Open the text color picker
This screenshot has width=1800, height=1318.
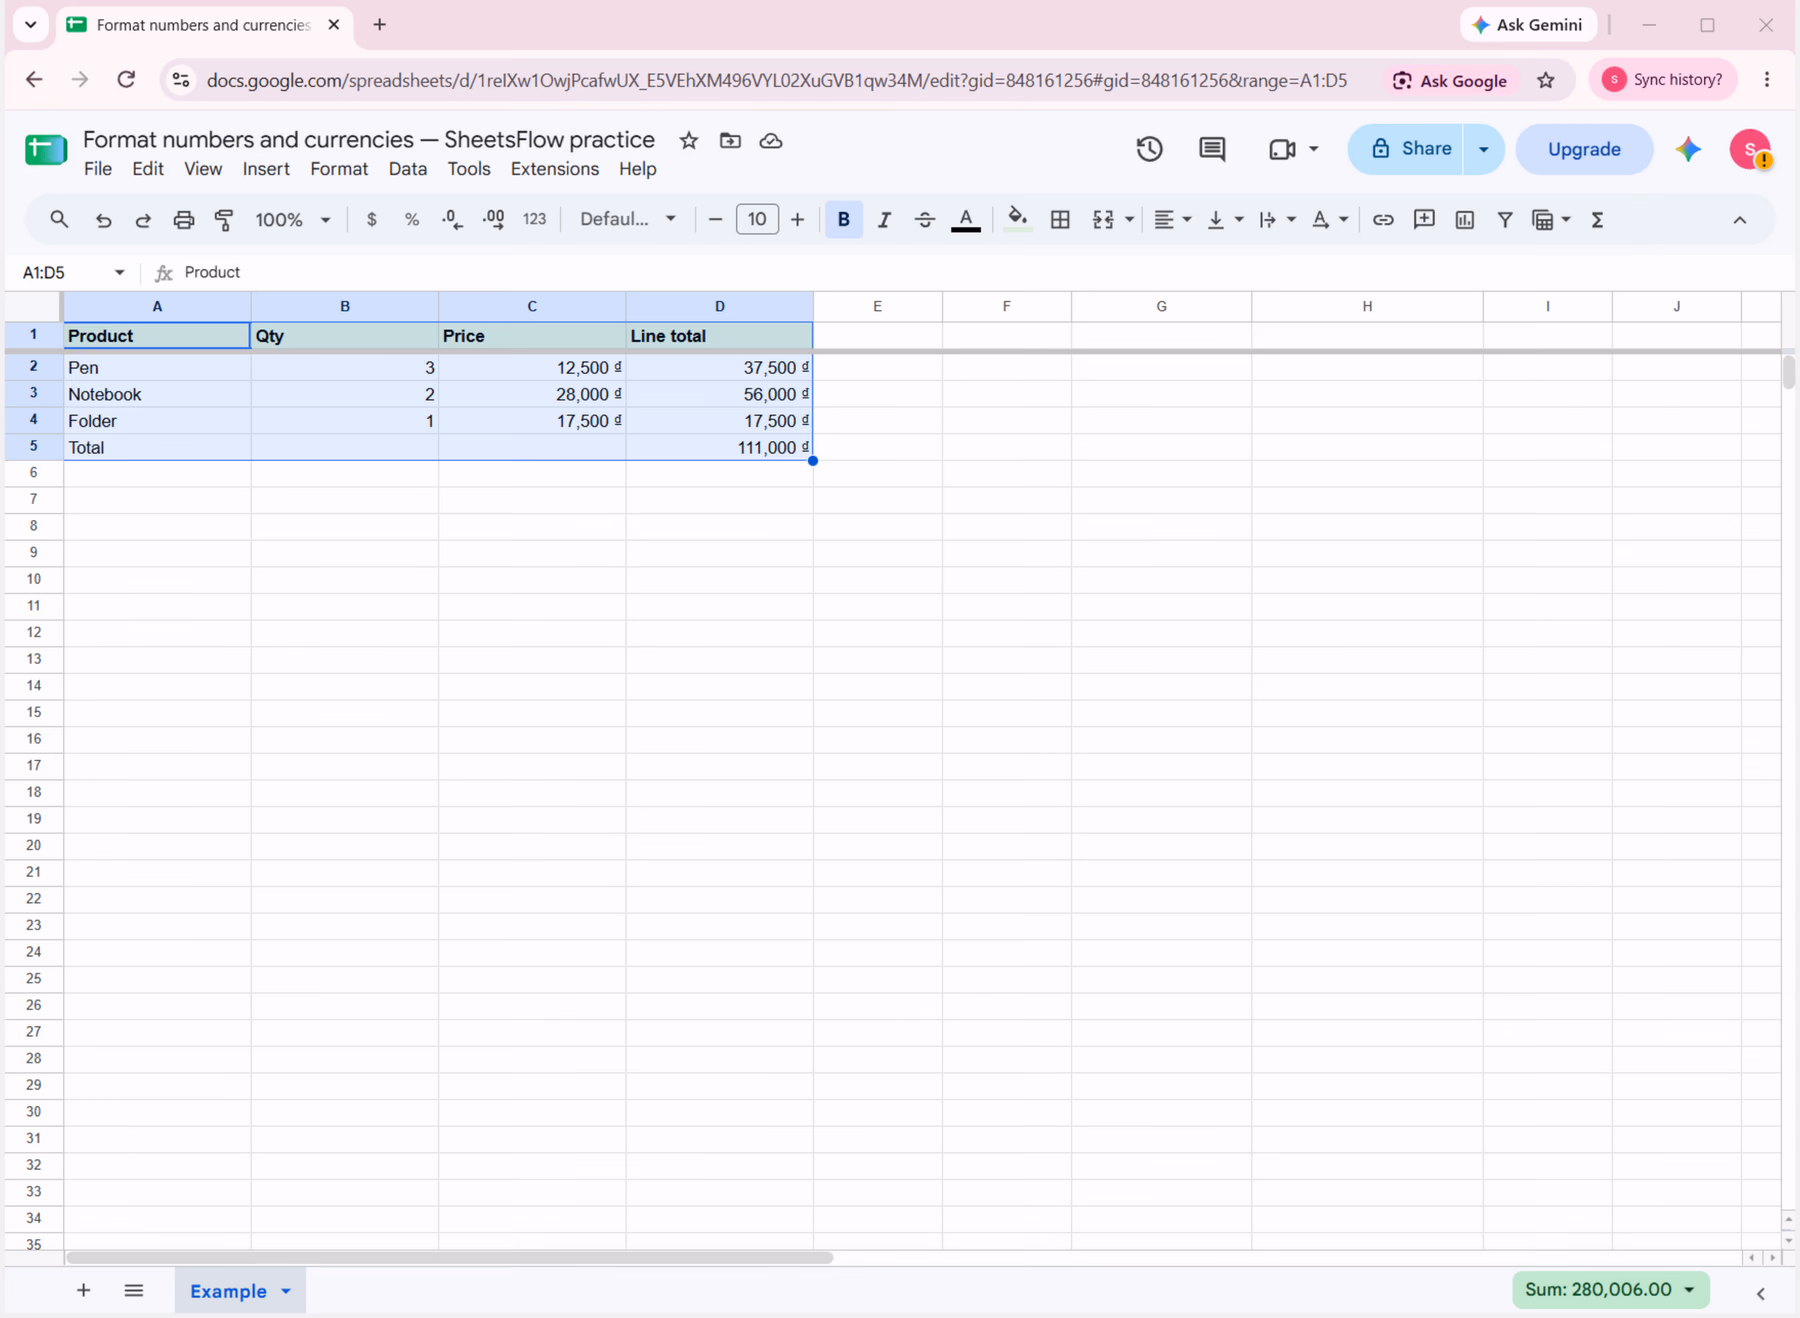[x=965, y=220]
